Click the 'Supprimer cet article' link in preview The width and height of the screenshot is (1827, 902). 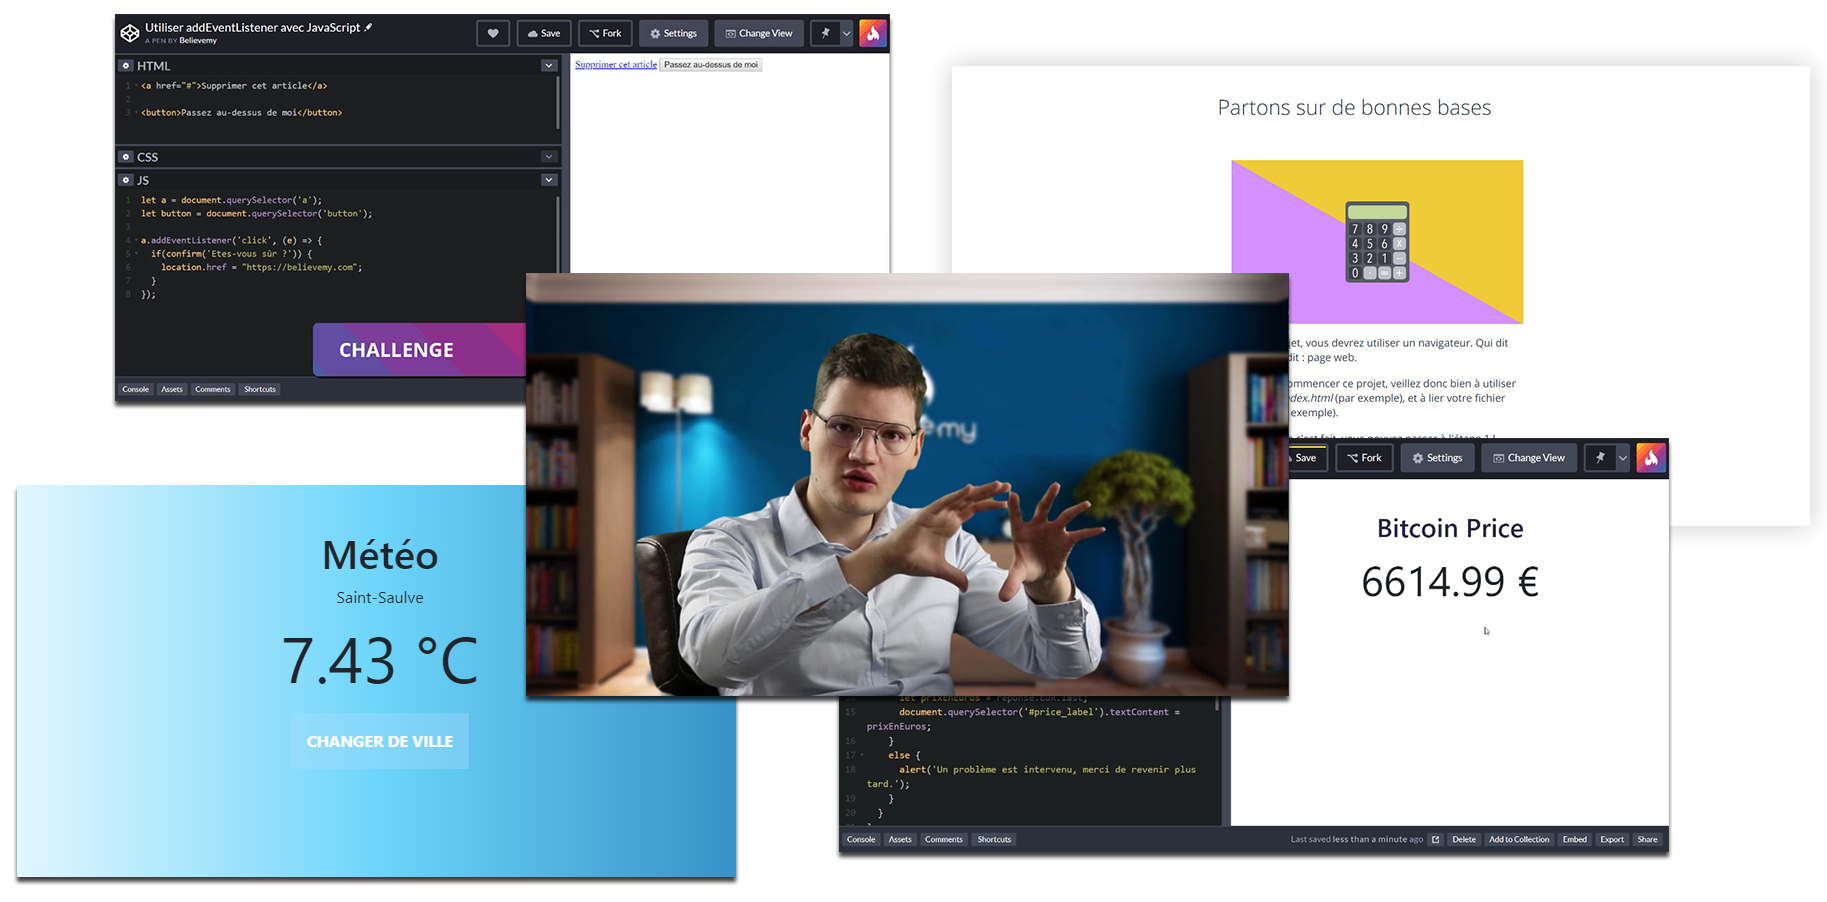(x=616, y=65)
